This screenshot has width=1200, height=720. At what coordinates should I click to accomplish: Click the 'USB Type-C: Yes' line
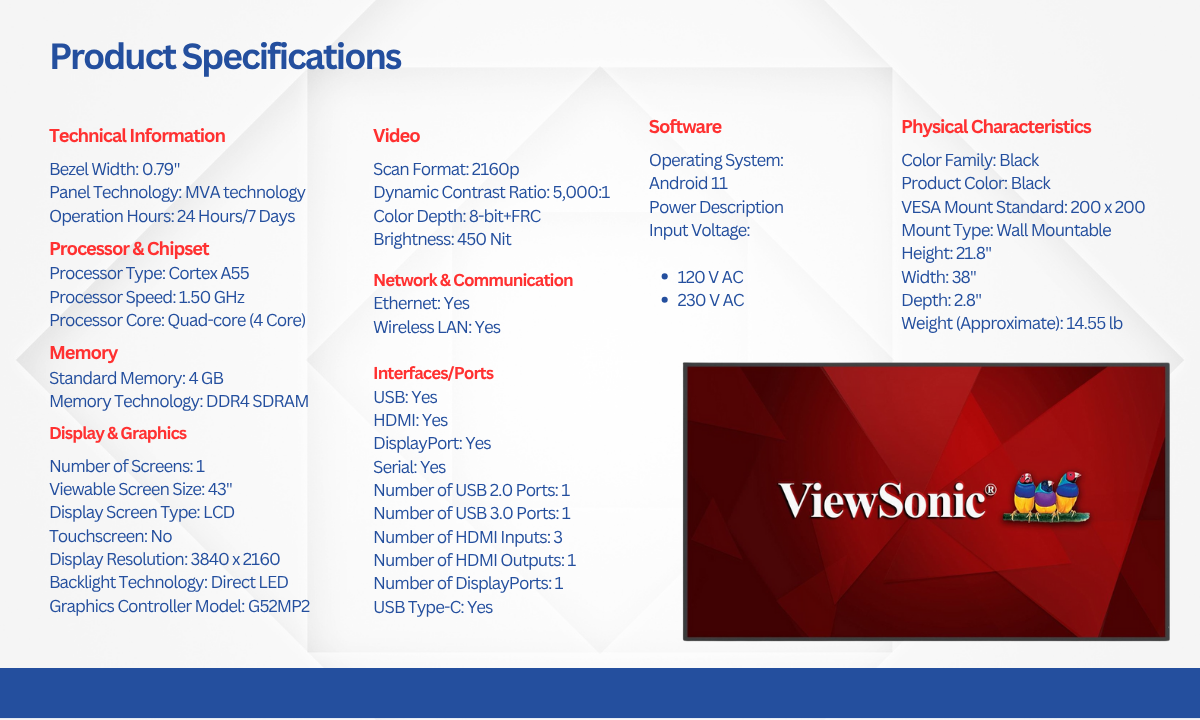tap(433, 607)
